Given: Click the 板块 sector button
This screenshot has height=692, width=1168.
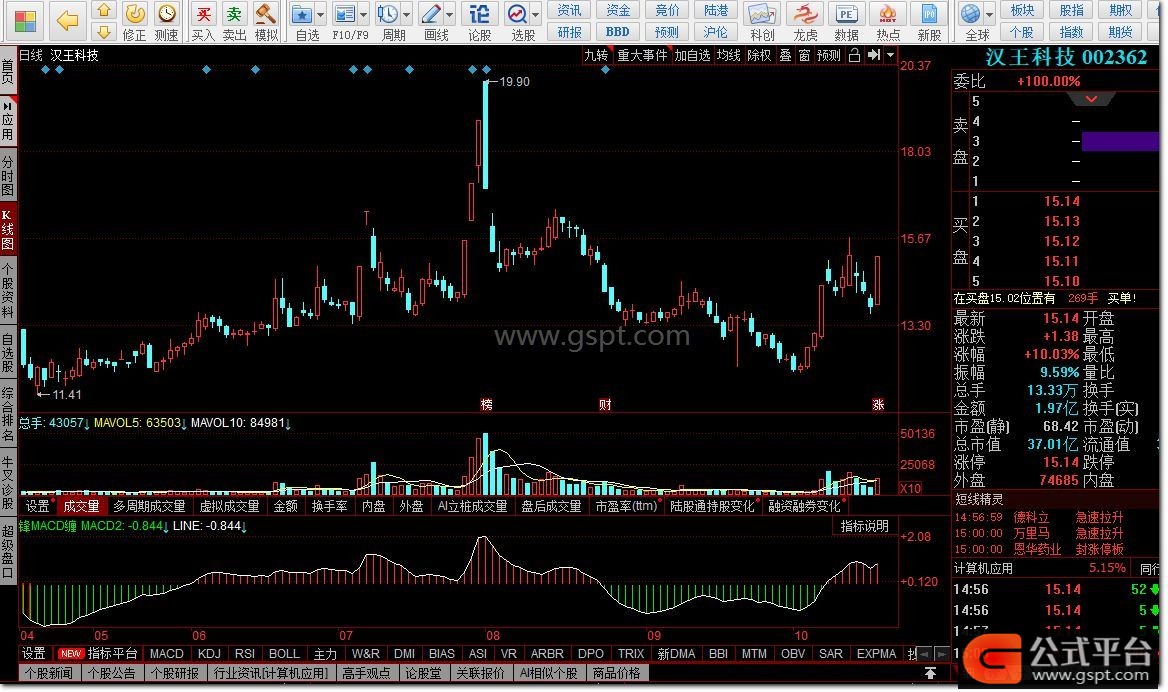Looking at the screenshot, I should (x=1022, y=10).
